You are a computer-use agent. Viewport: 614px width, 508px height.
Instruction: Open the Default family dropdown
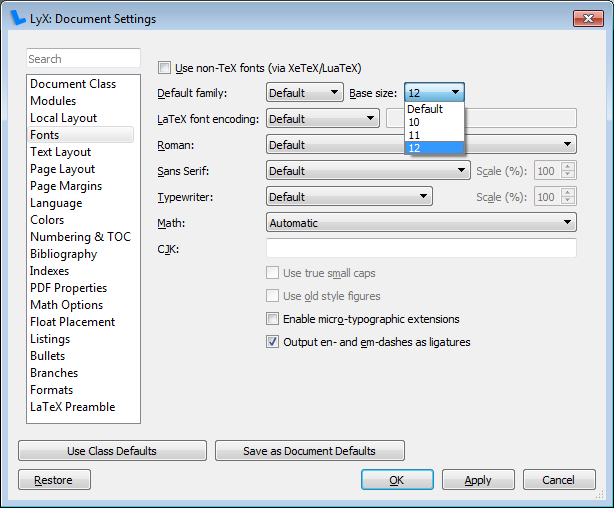pos(305,92)
